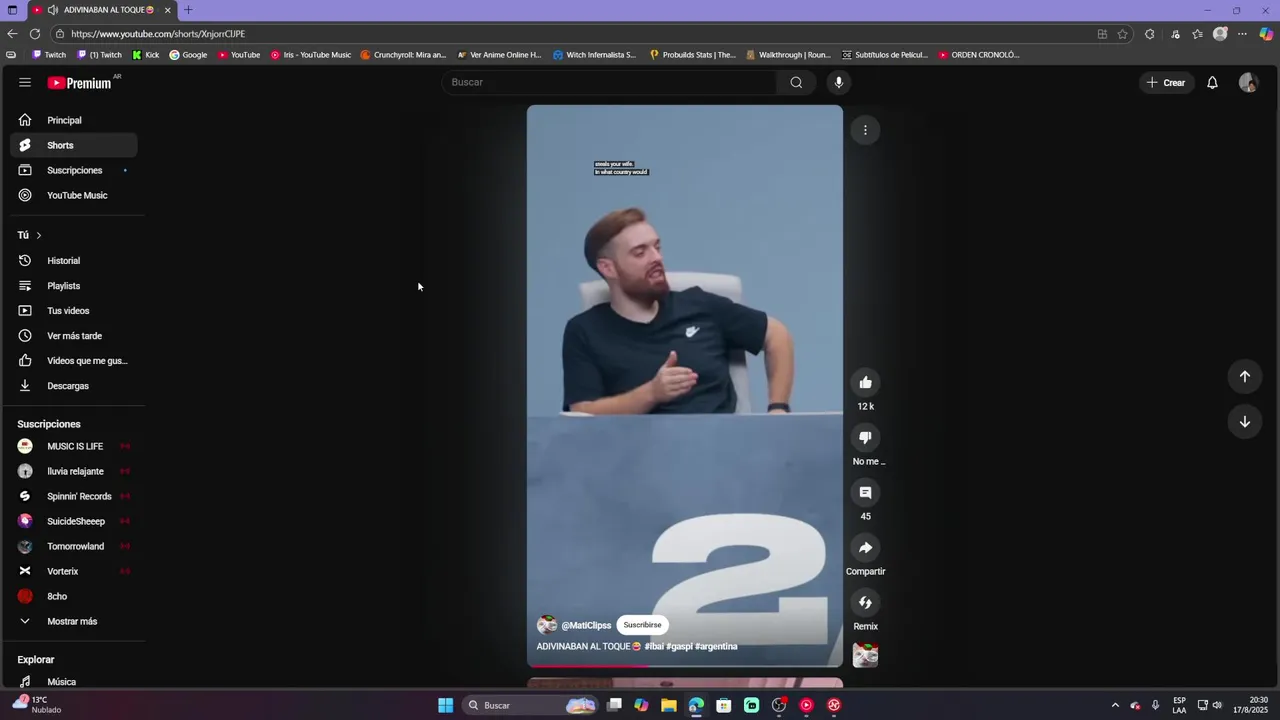Click the YouTube Buscar search field
The width and height of the screenshot is (1280, 720).
click(x=610, y=82)
